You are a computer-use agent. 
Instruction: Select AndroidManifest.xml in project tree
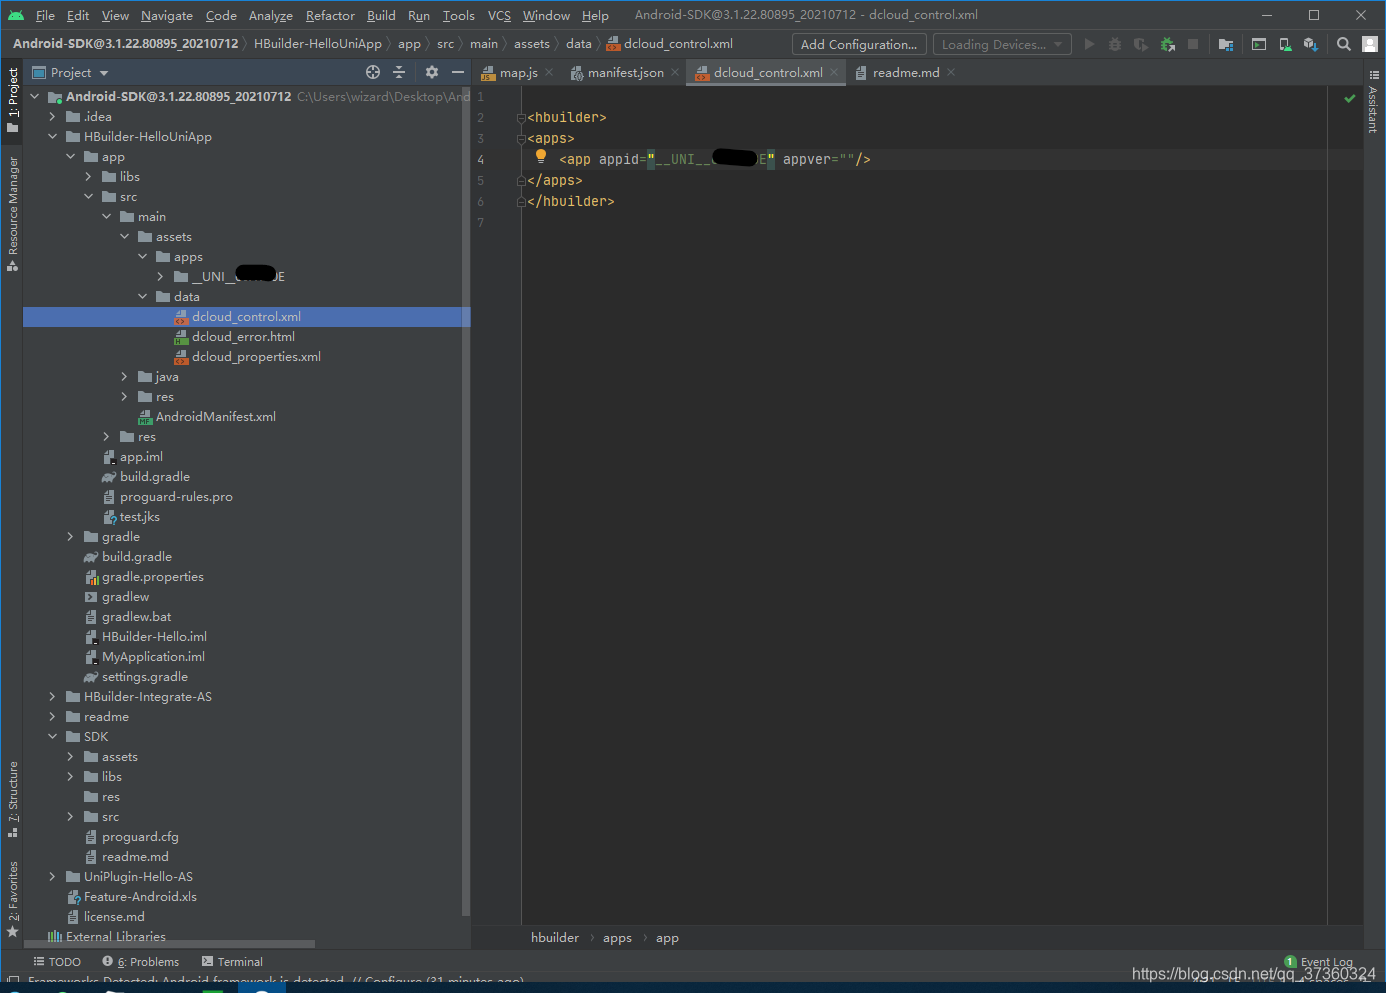[215, 417]
